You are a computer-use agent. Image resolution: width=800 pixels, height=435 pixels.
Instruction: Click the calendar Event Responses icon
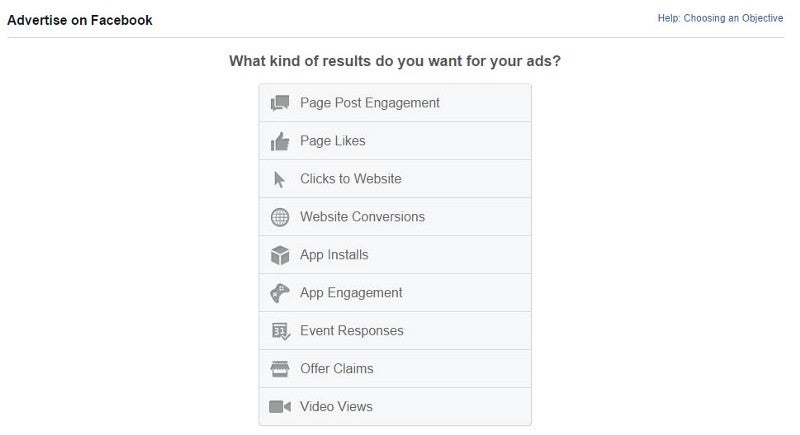[x=280, y=331]
